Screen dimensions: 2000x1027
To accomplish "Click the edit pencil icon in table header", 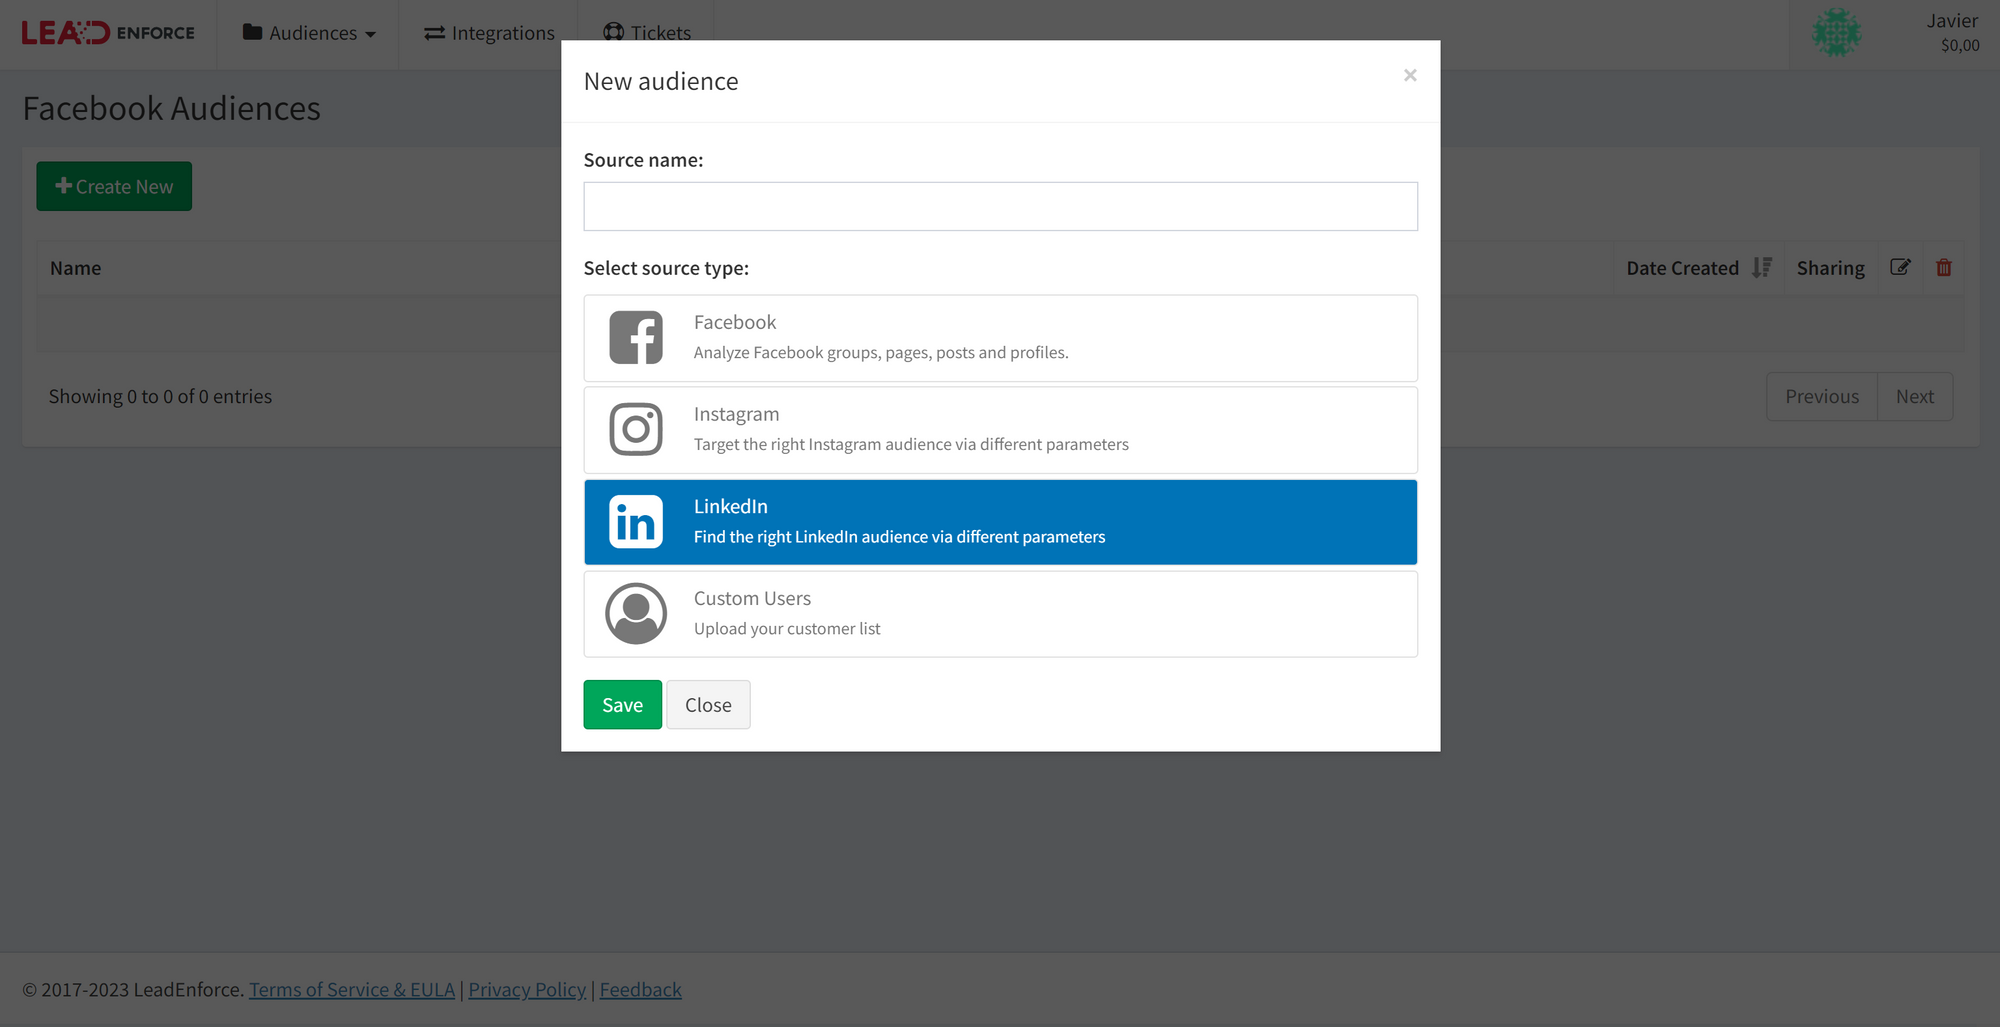I will (x=1900, y=267).
